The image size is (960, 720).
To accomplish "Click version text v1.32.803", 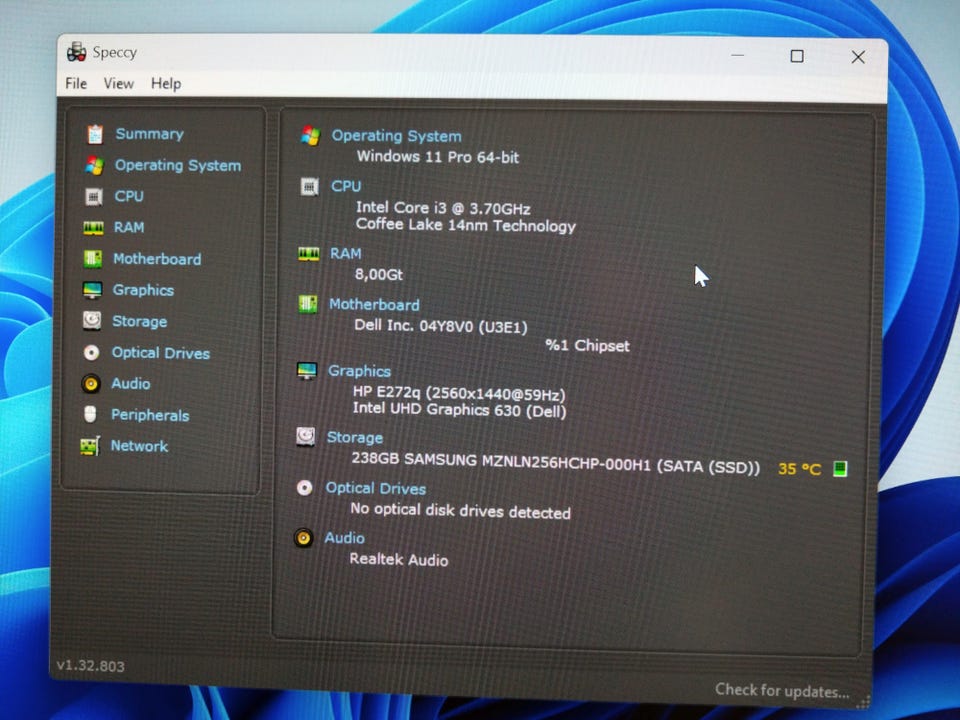I will [x=91, y=666].
